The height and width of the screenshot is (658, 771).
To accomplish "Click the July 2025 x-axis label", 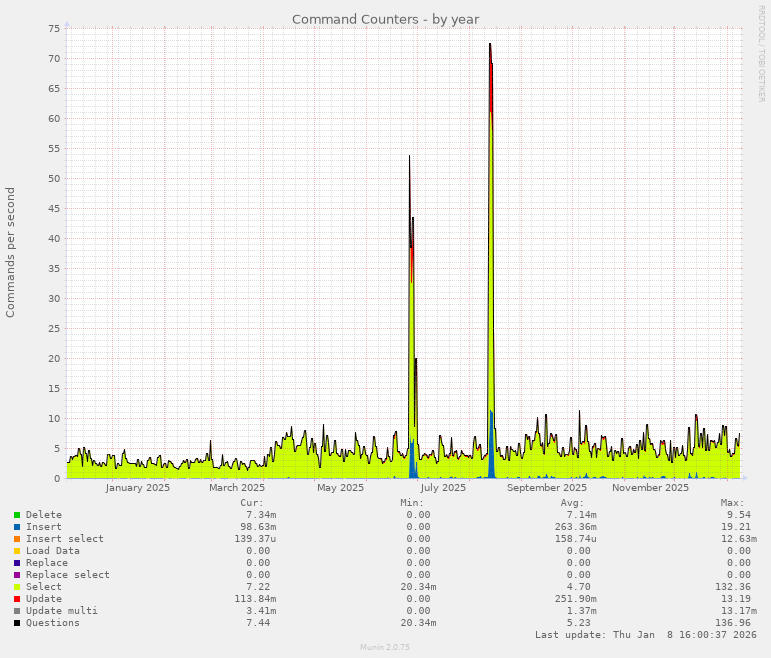I will point(443,488).
